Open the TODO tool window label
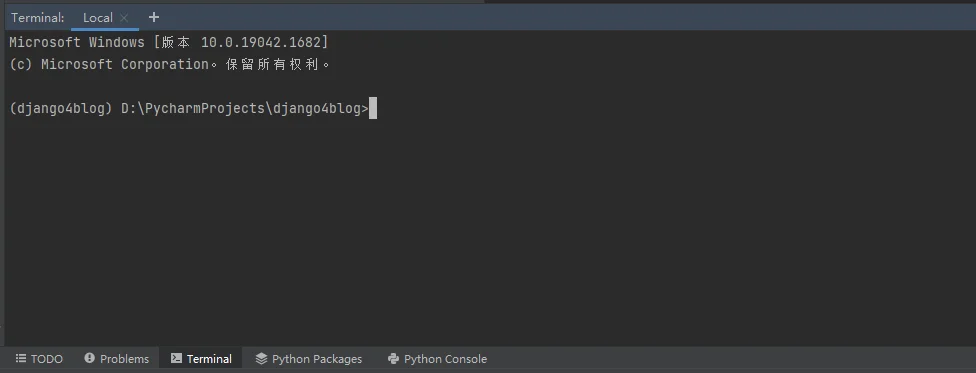Screen dimensions: 976x373 point(47,359)
